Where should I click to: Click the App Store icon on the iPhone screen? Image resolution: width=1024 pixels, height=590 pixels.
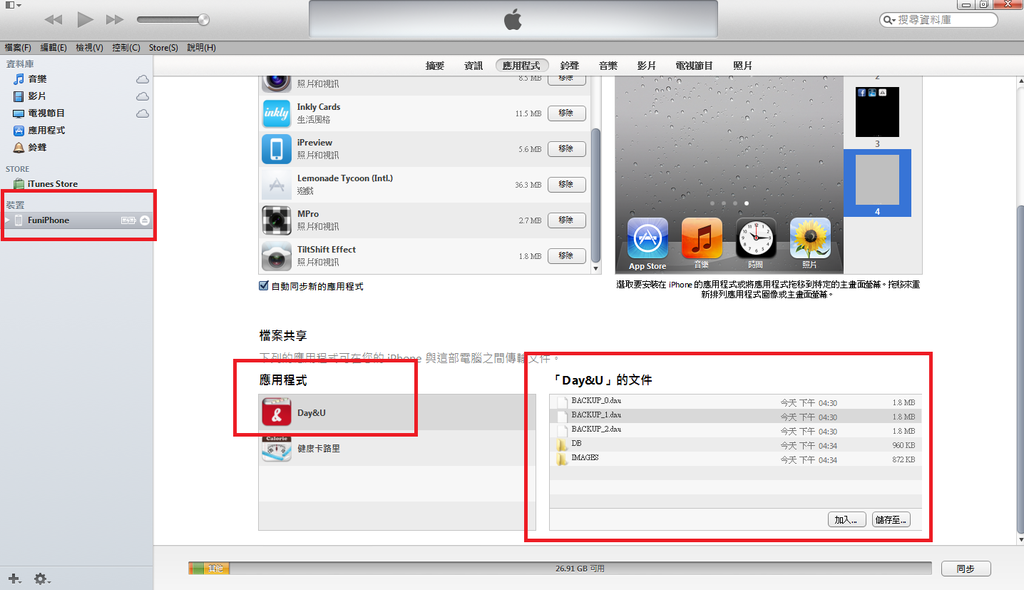(647, 238)
